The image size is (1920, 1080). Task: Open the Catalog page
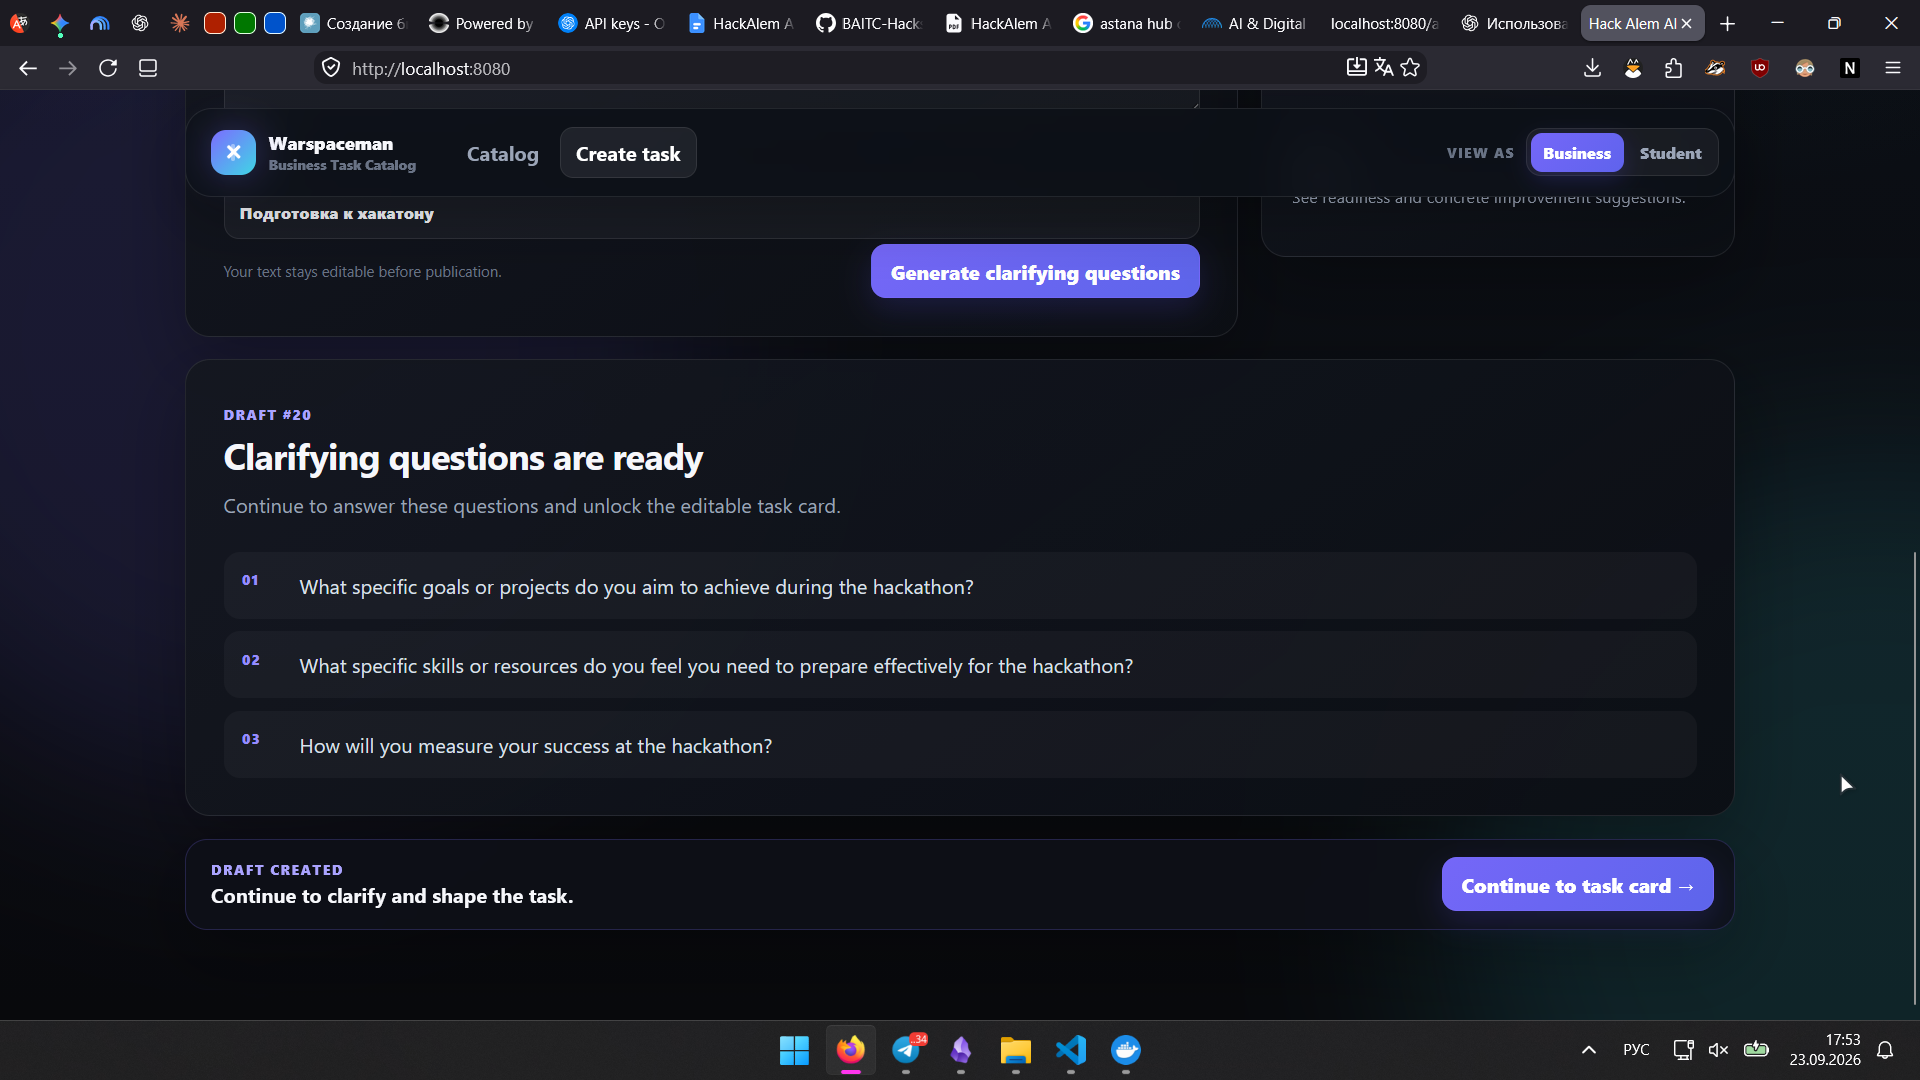click(502, 154)
